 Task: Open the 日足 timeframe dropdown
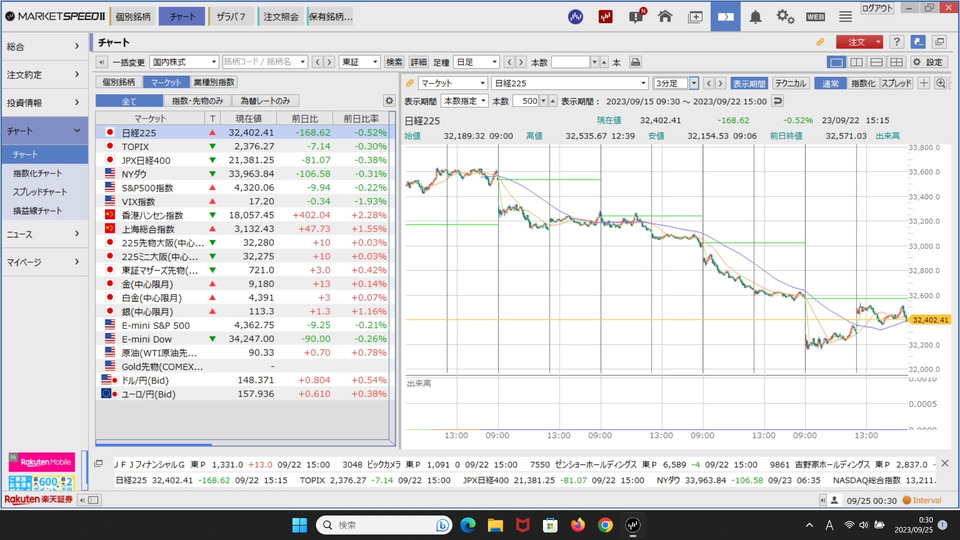coord(476,62)
